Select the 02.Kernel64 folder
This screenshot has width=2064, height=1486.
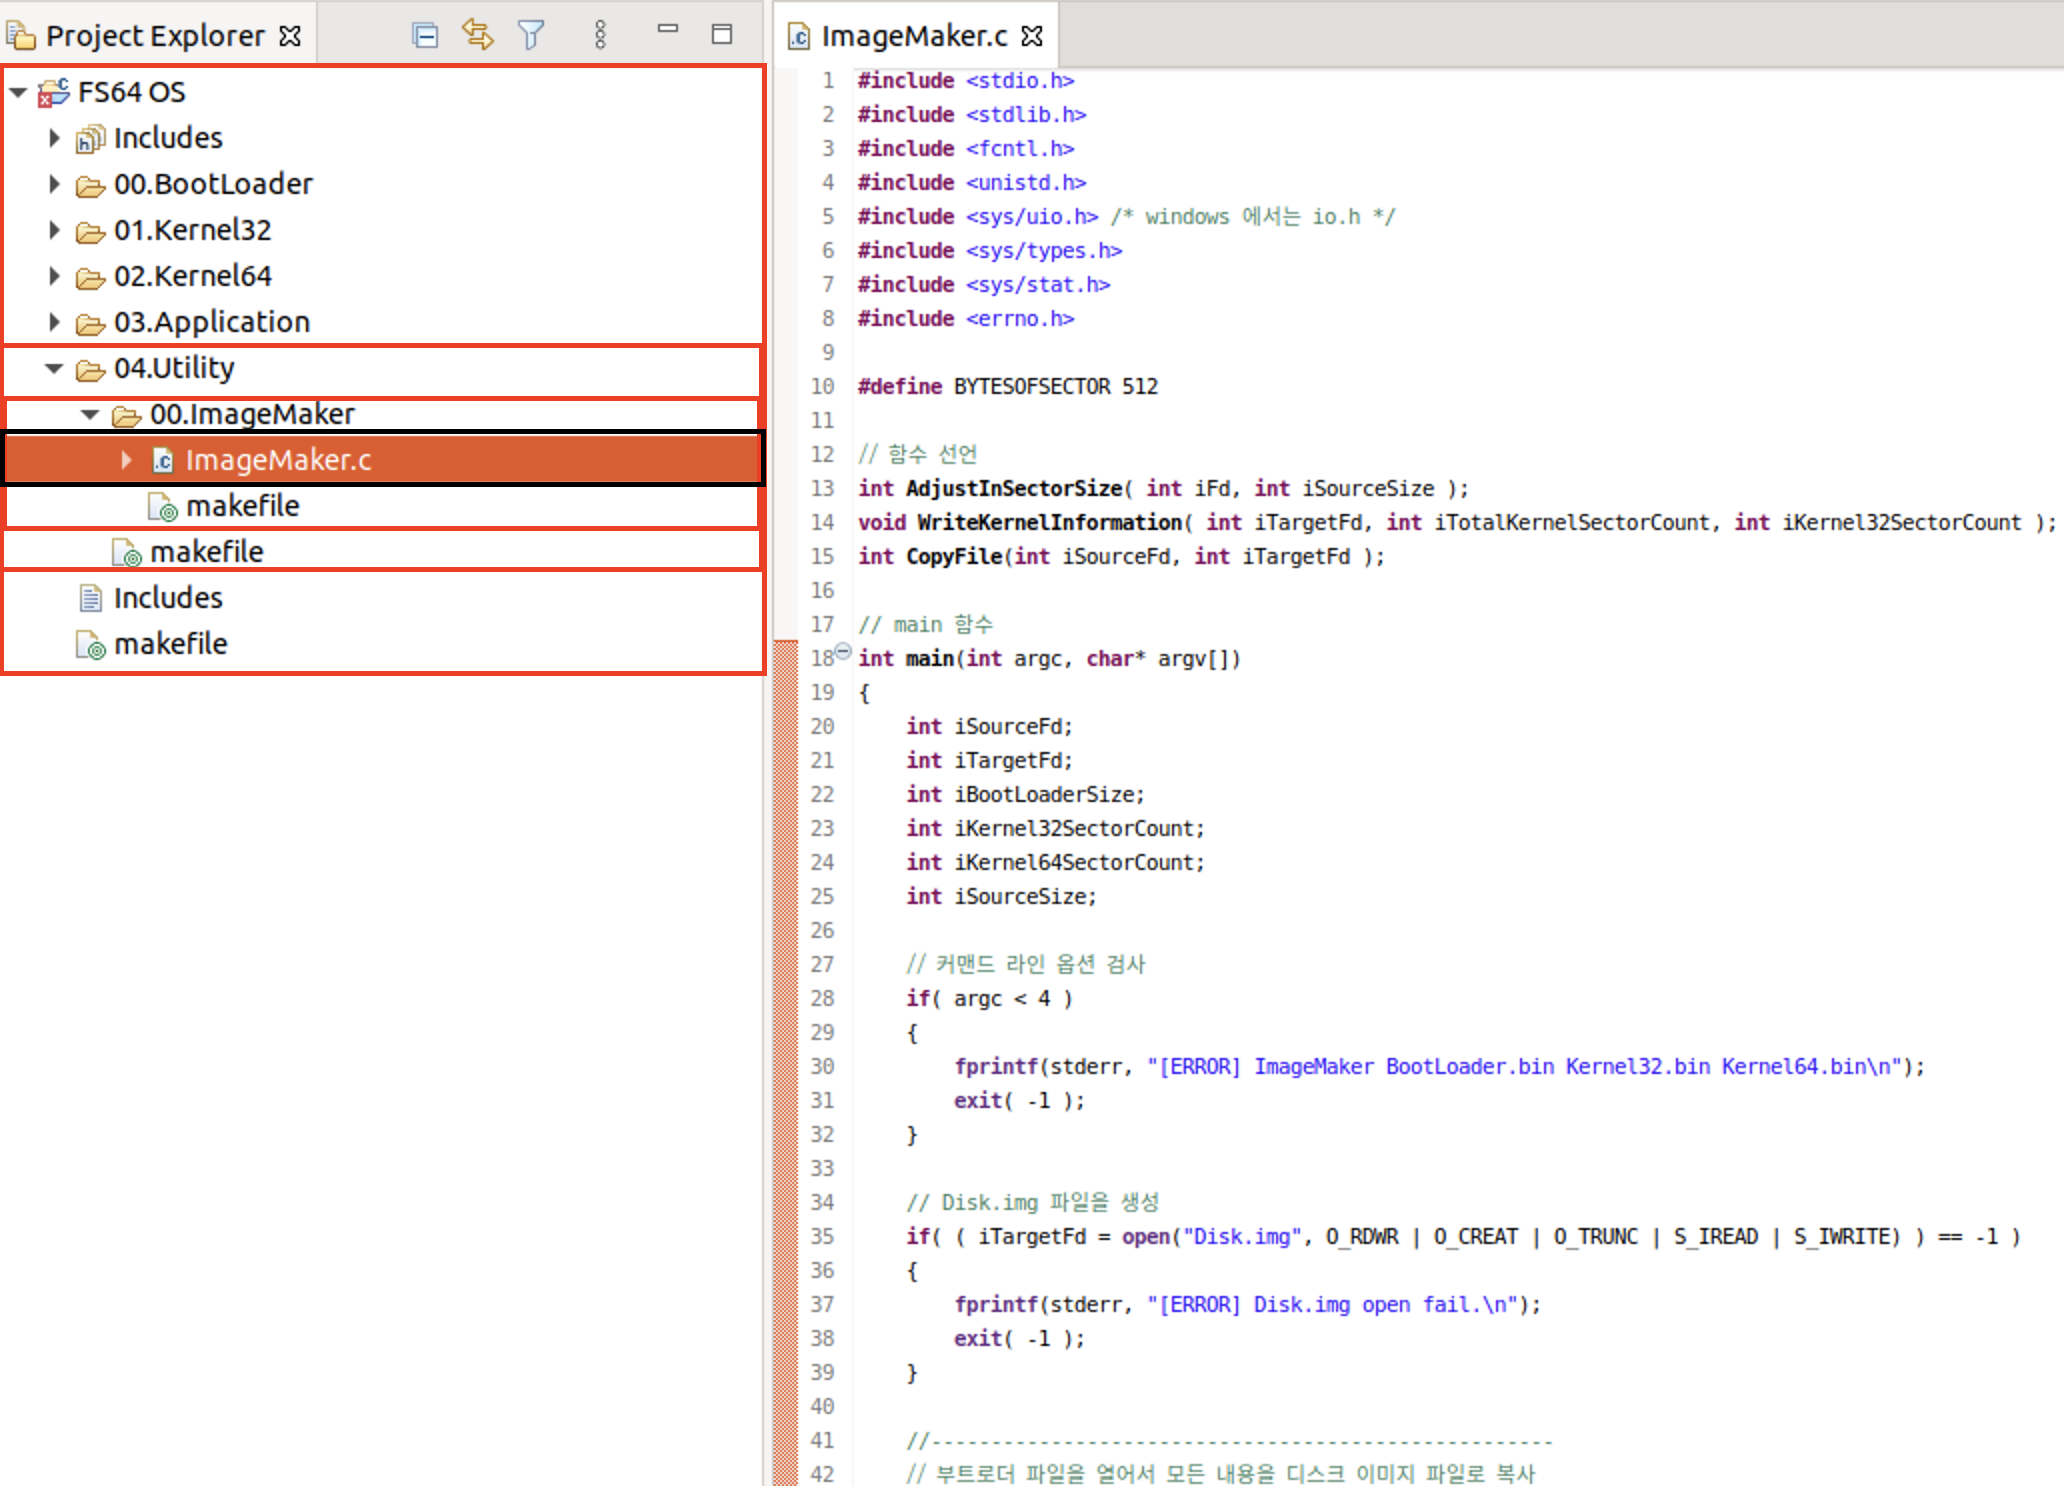point(192,276)
